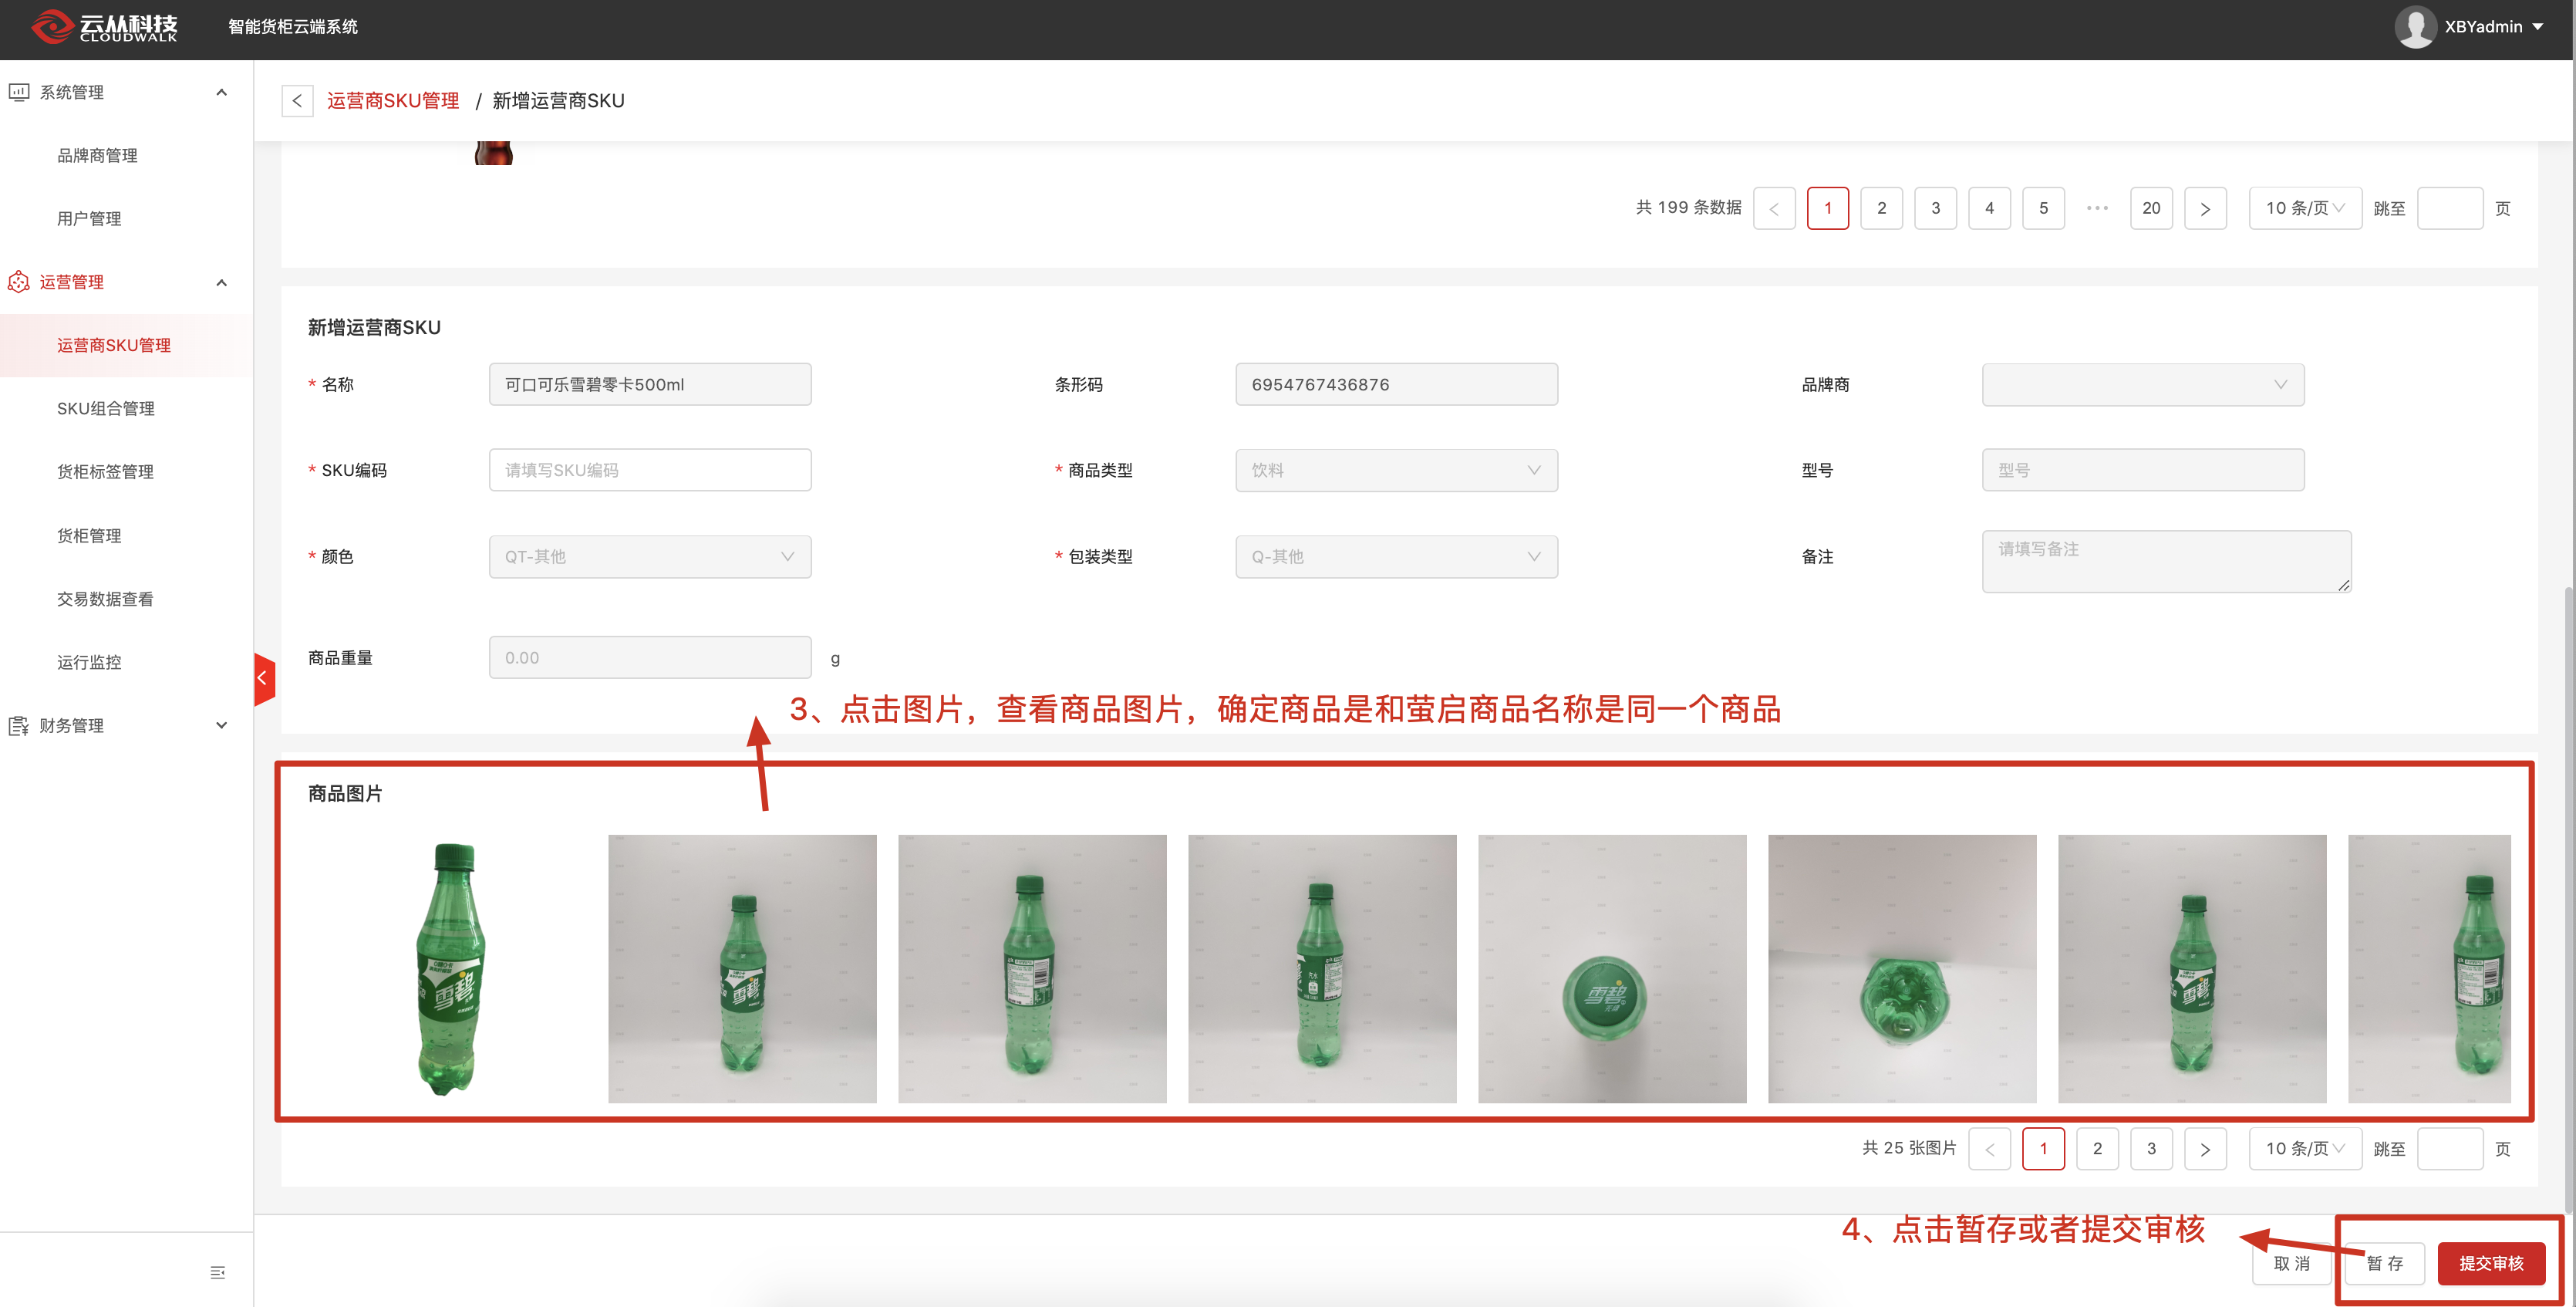The width and height of the screenshot is (2576, 1307).
Task: Open 用户管理 in the sidebar
Action: (x=89, y=219)
